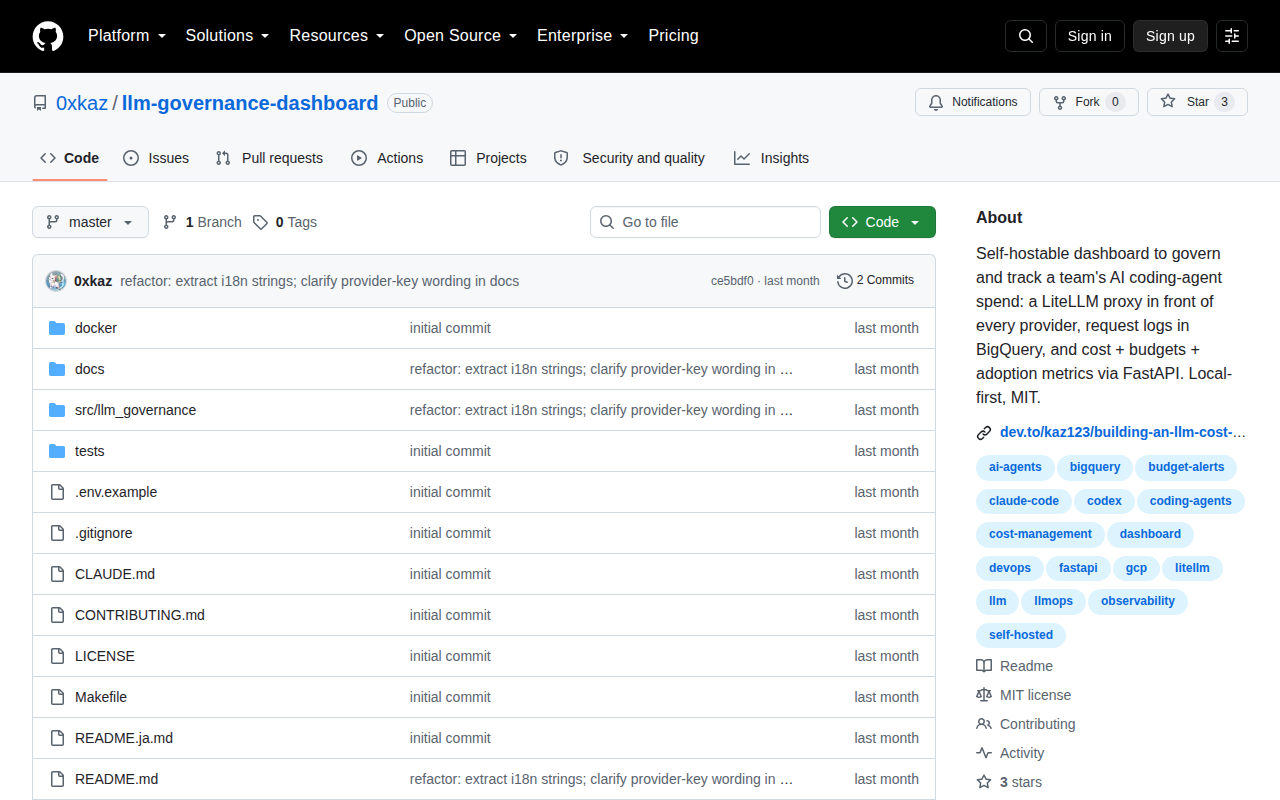The image size is (1280, 800).
Task: Click the Pricing link
Action: coord(674,36)
